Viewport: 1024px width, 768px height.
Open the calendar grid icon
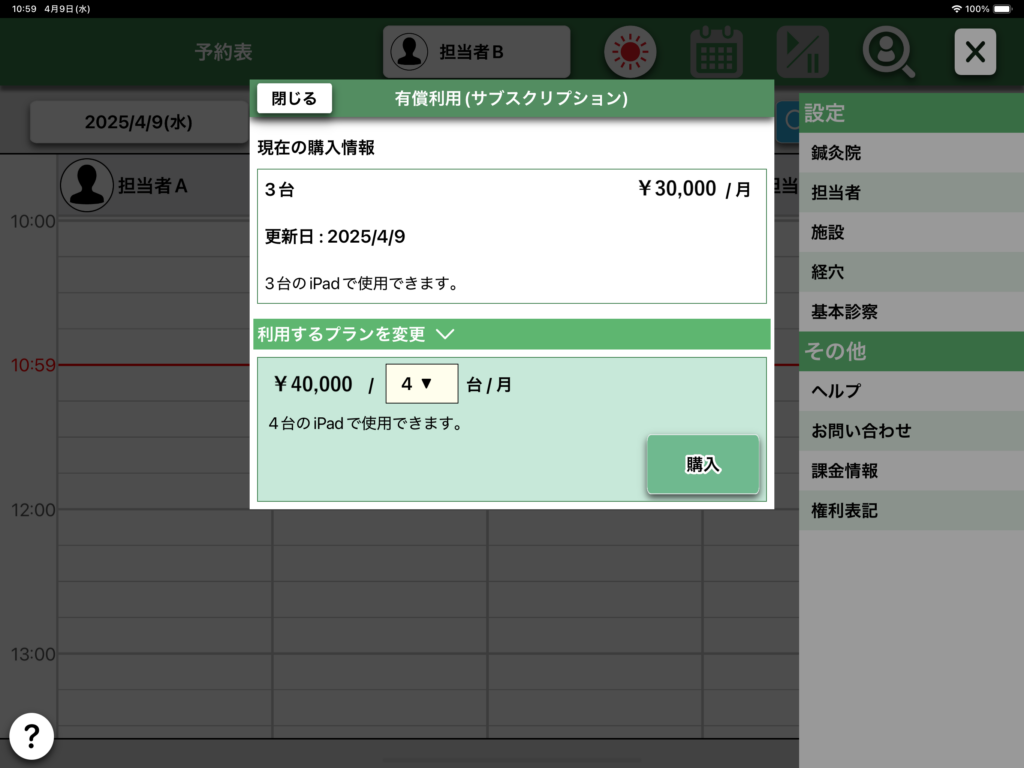point(716,52)
